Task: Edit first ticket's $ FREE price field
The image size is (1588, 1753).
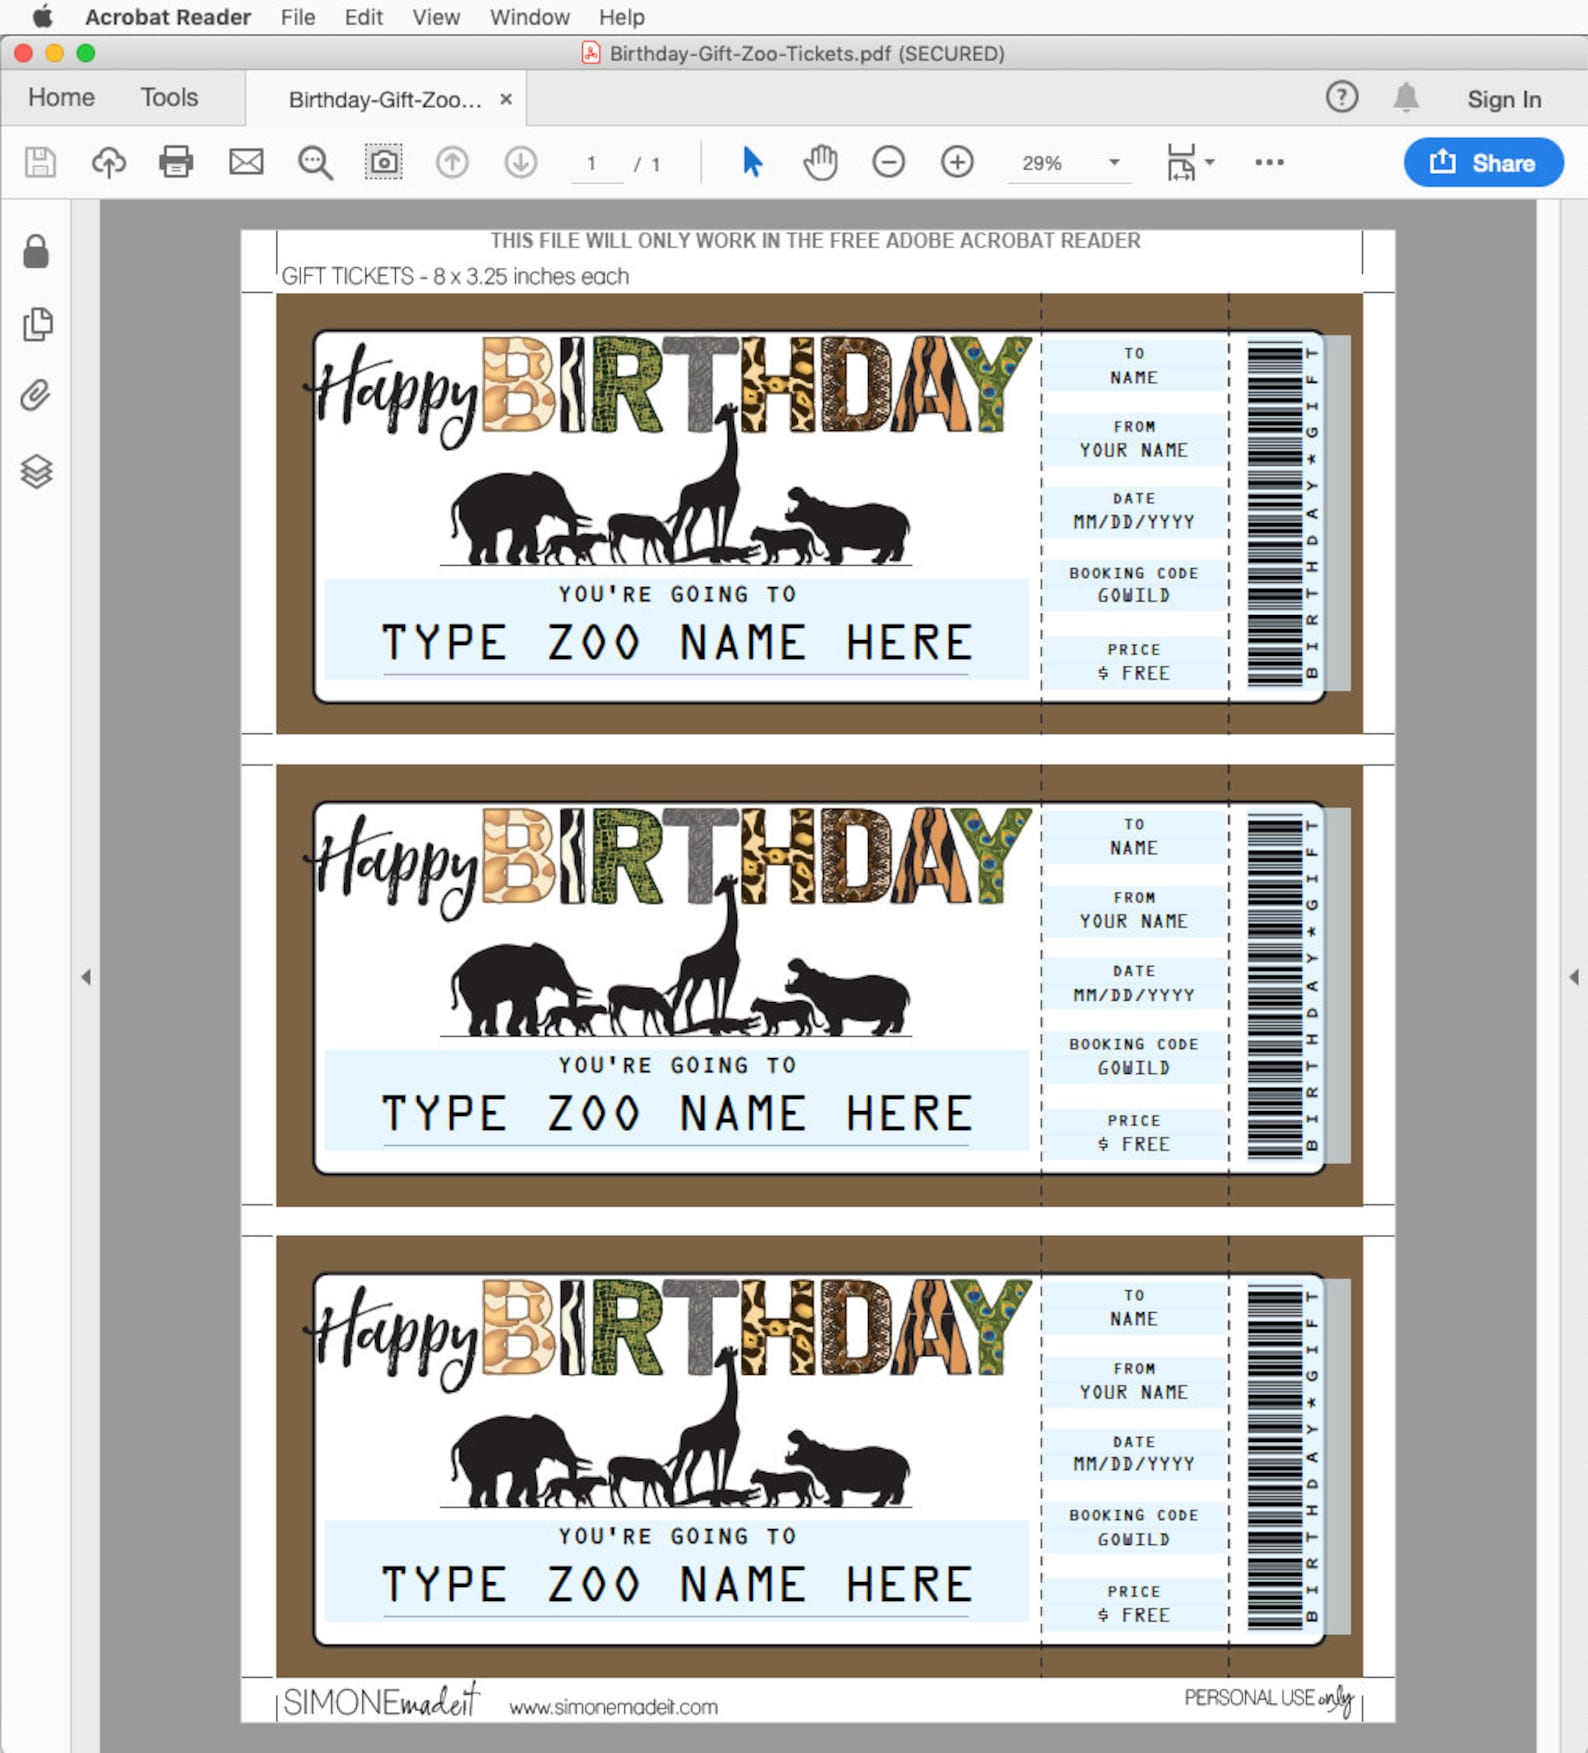Action: [x=1134, y=673]
